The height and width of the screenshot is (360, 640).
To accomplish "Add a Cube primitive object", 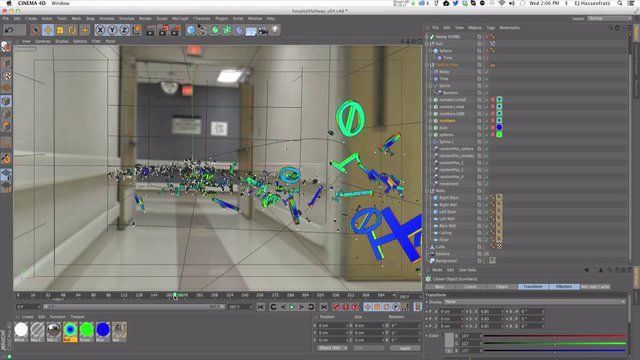I will [x=191, y=30].
